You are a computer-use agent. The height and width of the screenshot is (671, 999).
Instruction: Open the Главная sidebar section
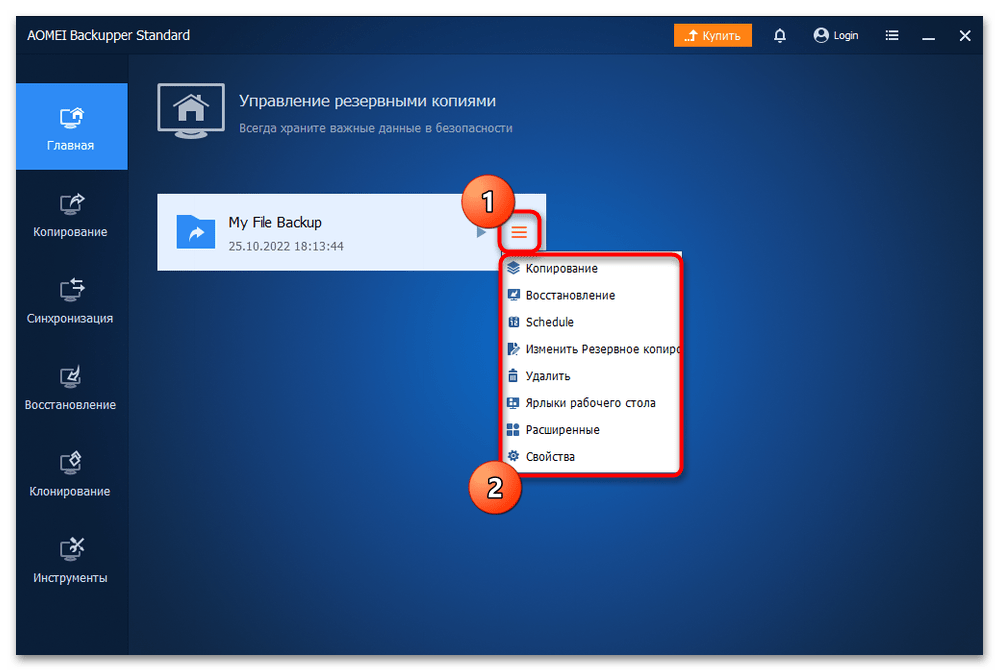71,127
